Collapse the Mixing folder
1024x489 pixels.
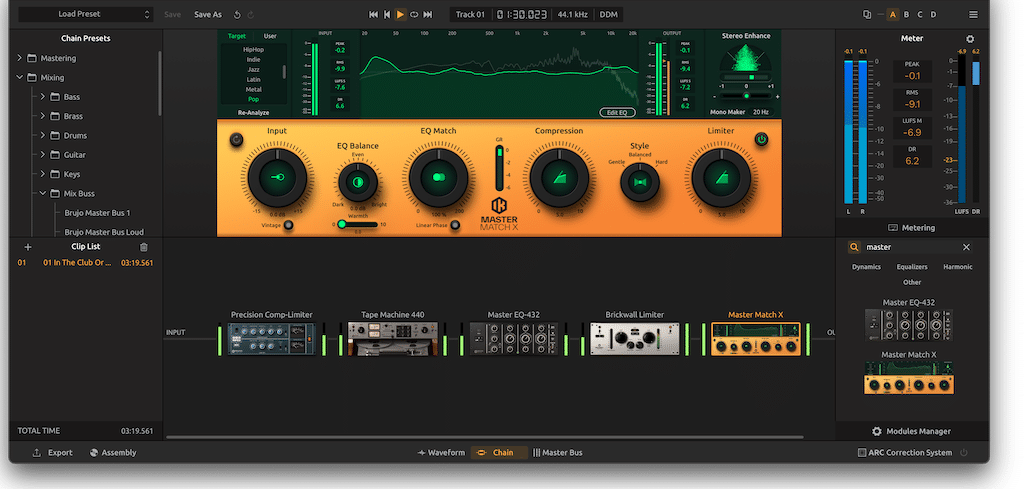(x=20, y=77)
